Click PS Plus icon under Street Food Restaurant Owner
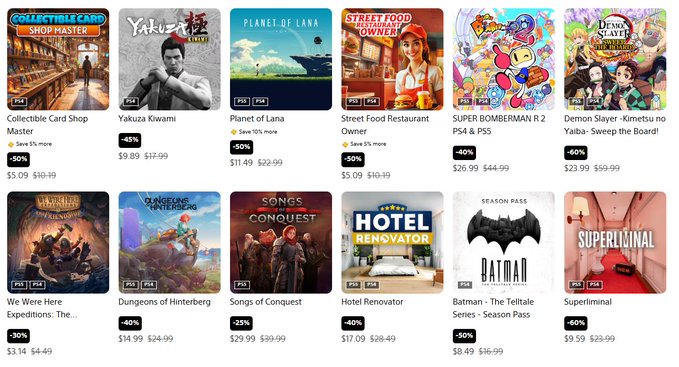Viewport: 679px width, 367px height. point(345,144)
